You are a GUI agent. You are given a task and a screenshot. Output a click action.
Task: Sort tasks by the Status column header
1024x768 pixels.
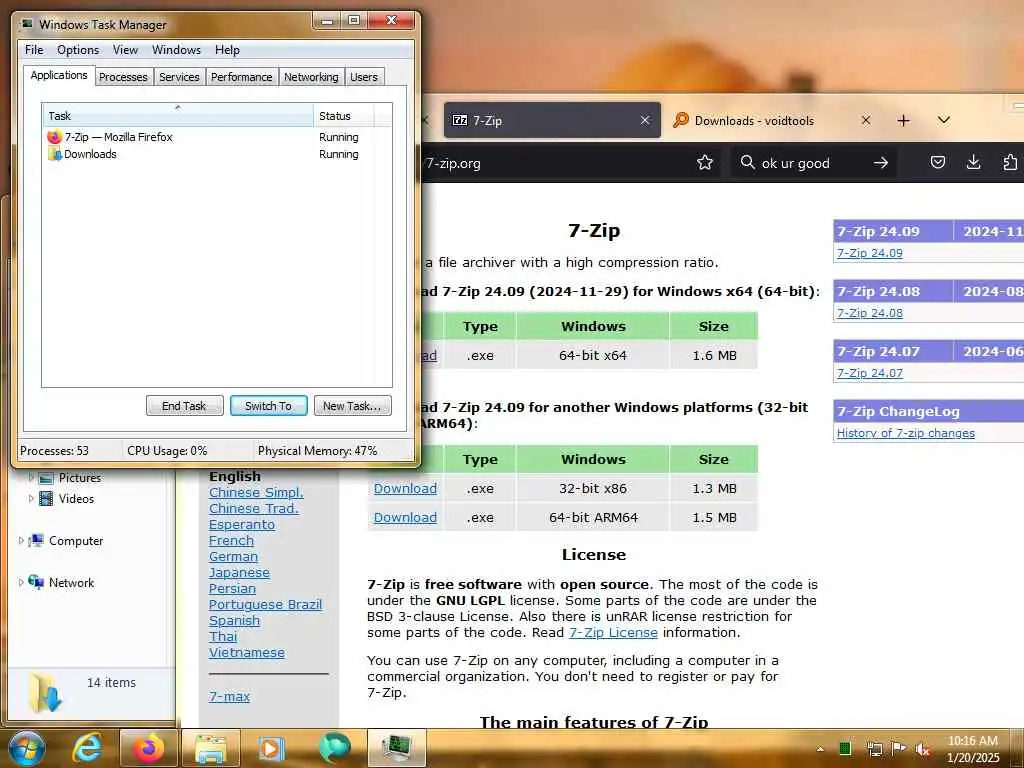pos(343,116)
